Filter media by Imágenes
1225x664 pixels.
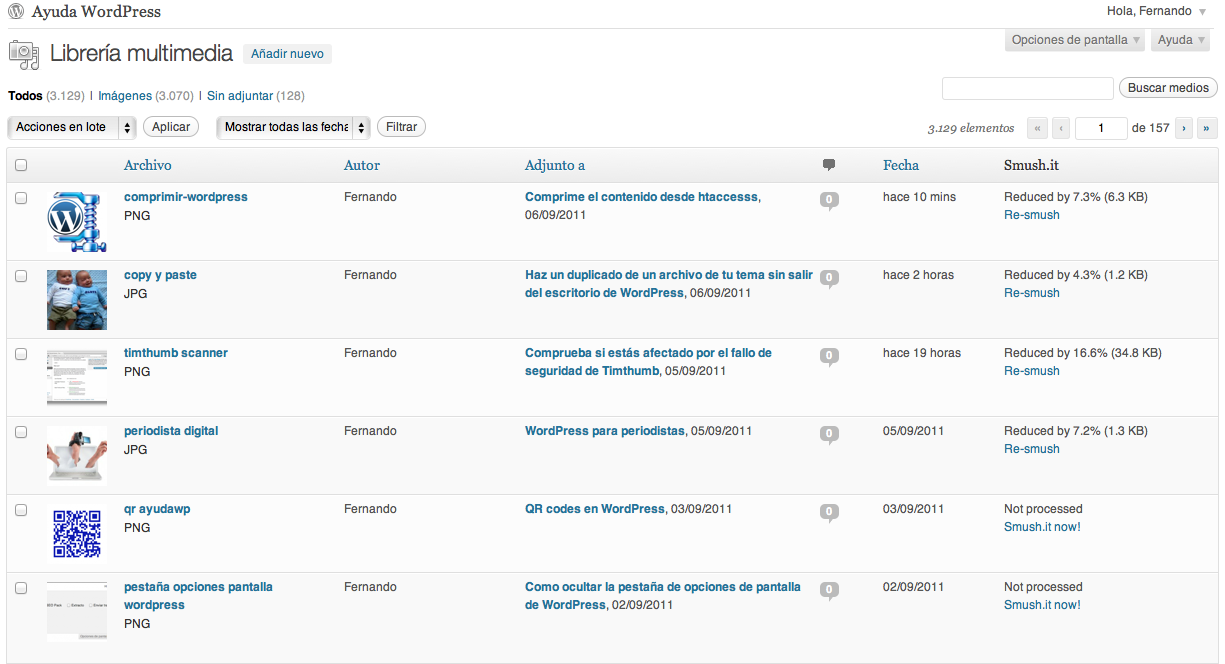pyautogui.click(x=125, y=96)
